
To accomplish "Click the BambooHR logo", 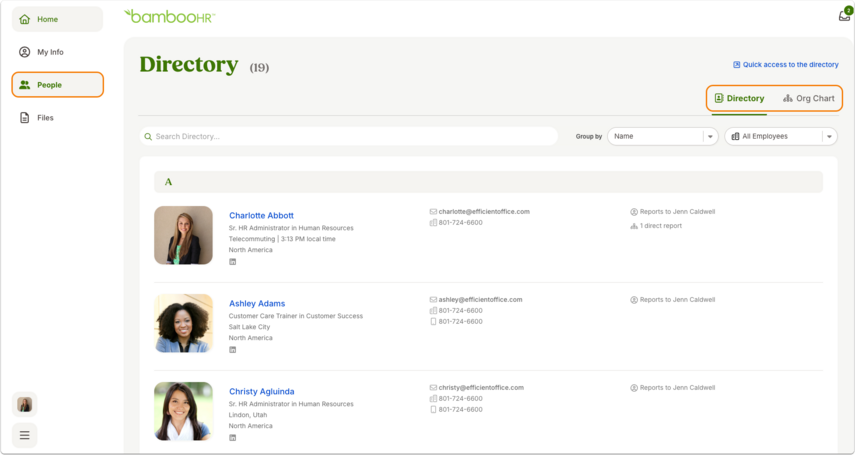I will point(170,16).
